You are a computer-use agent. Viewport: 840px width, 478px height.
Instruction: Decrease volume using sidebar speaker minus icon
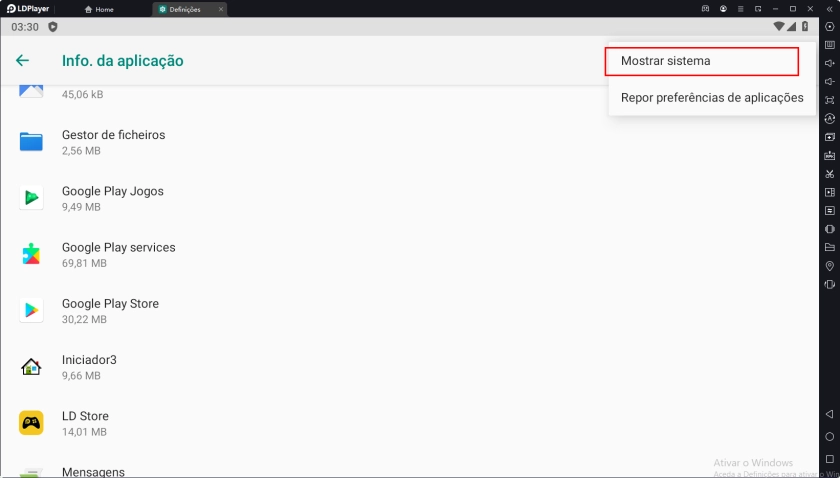tap(830, 81)
